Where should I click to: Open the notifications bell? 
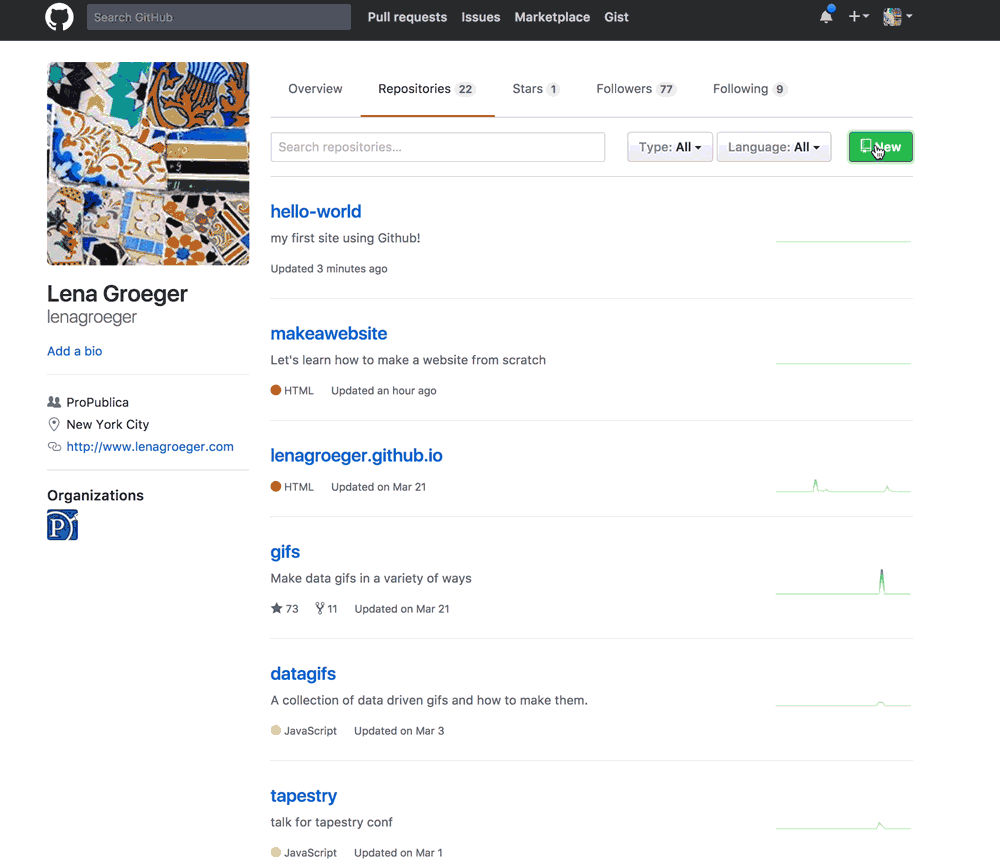826,16
